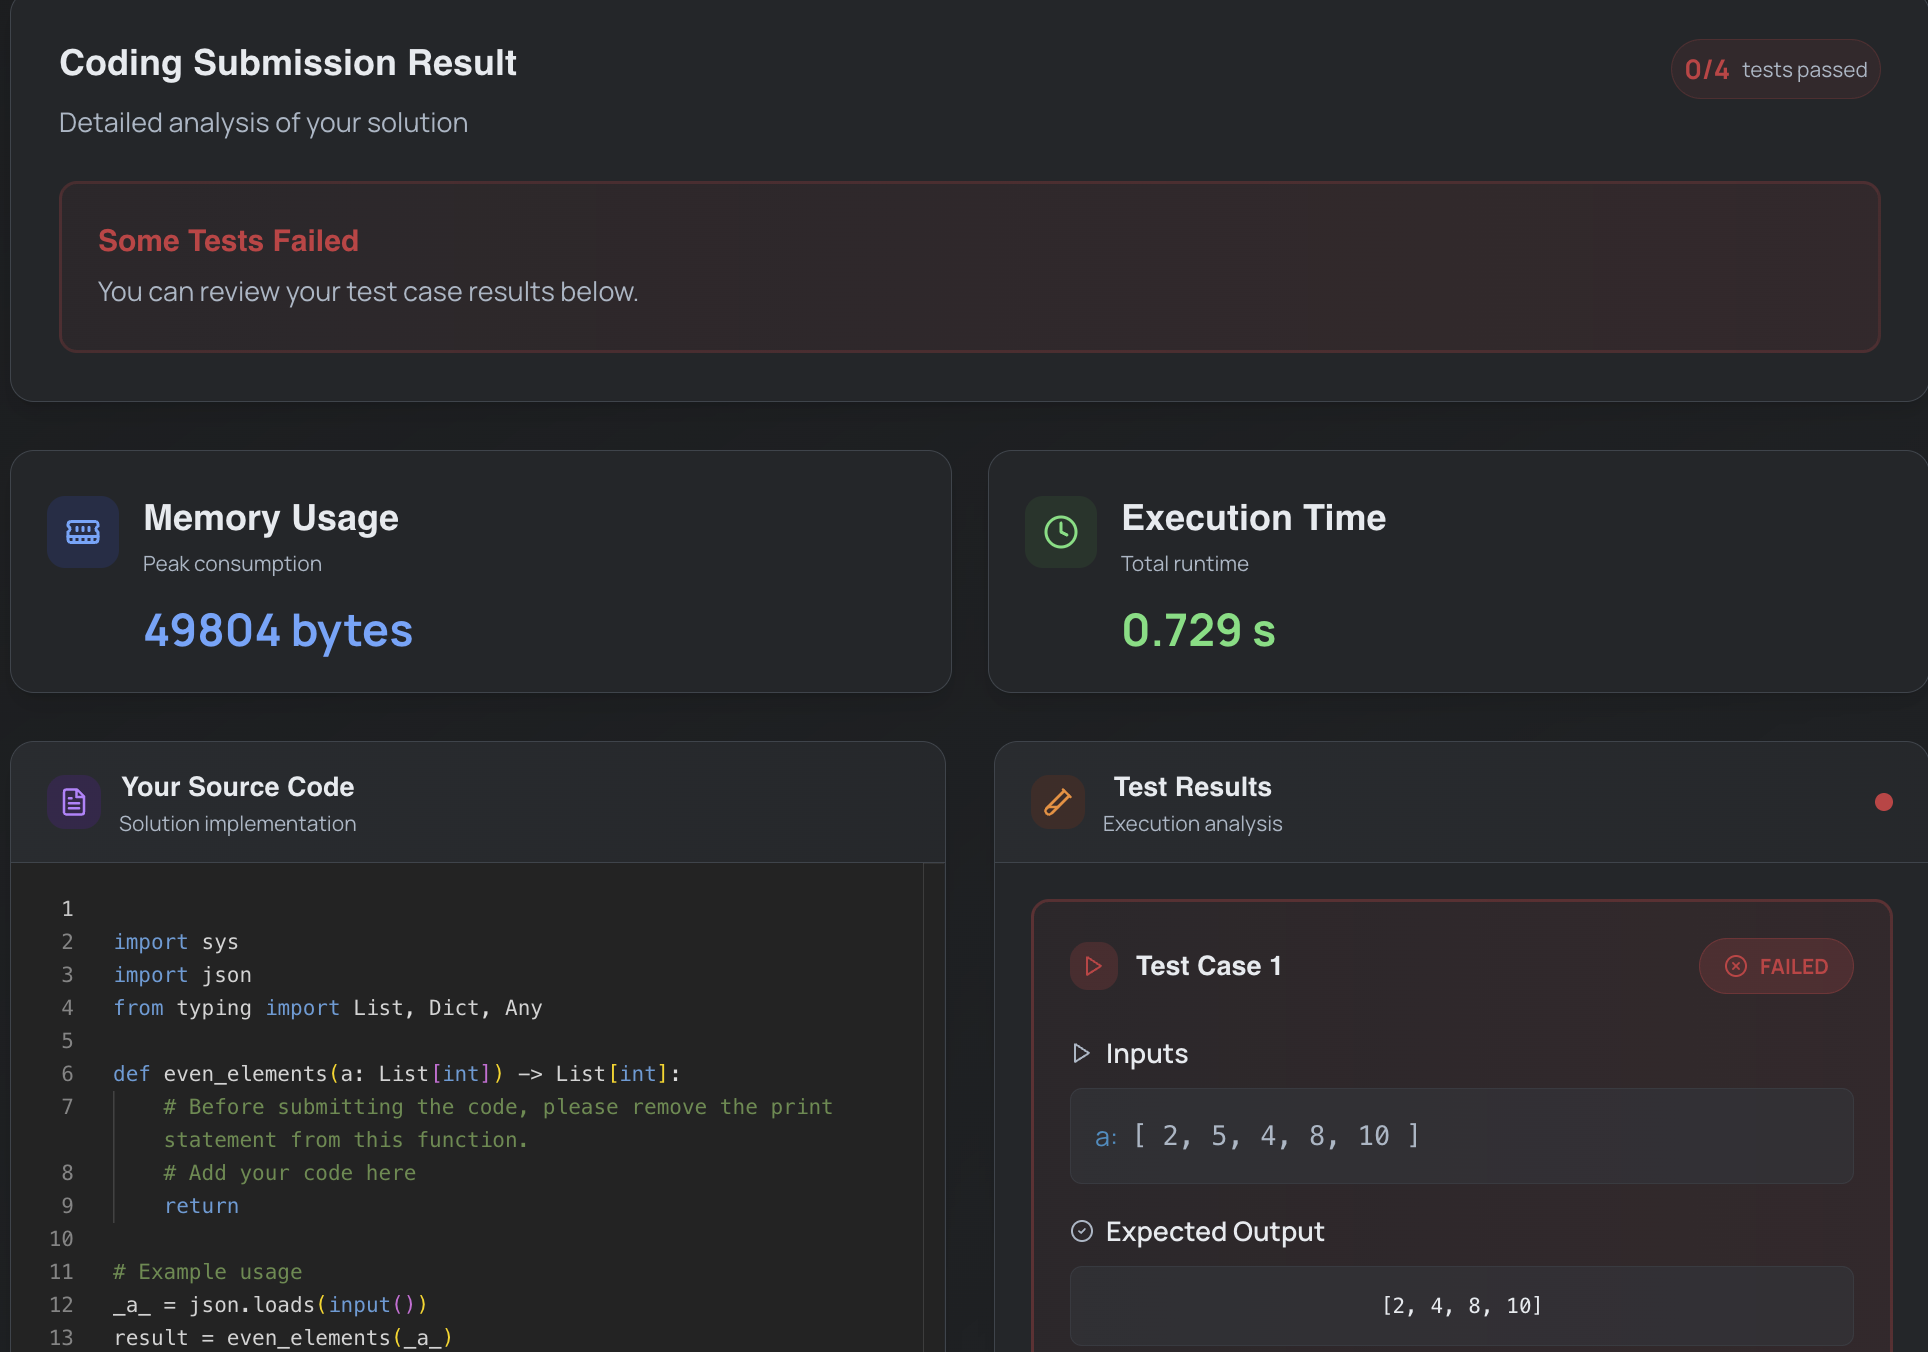Expand the Inputs disclosure triangle
The image size is (1928, 1352).
click(1081, 1053)
